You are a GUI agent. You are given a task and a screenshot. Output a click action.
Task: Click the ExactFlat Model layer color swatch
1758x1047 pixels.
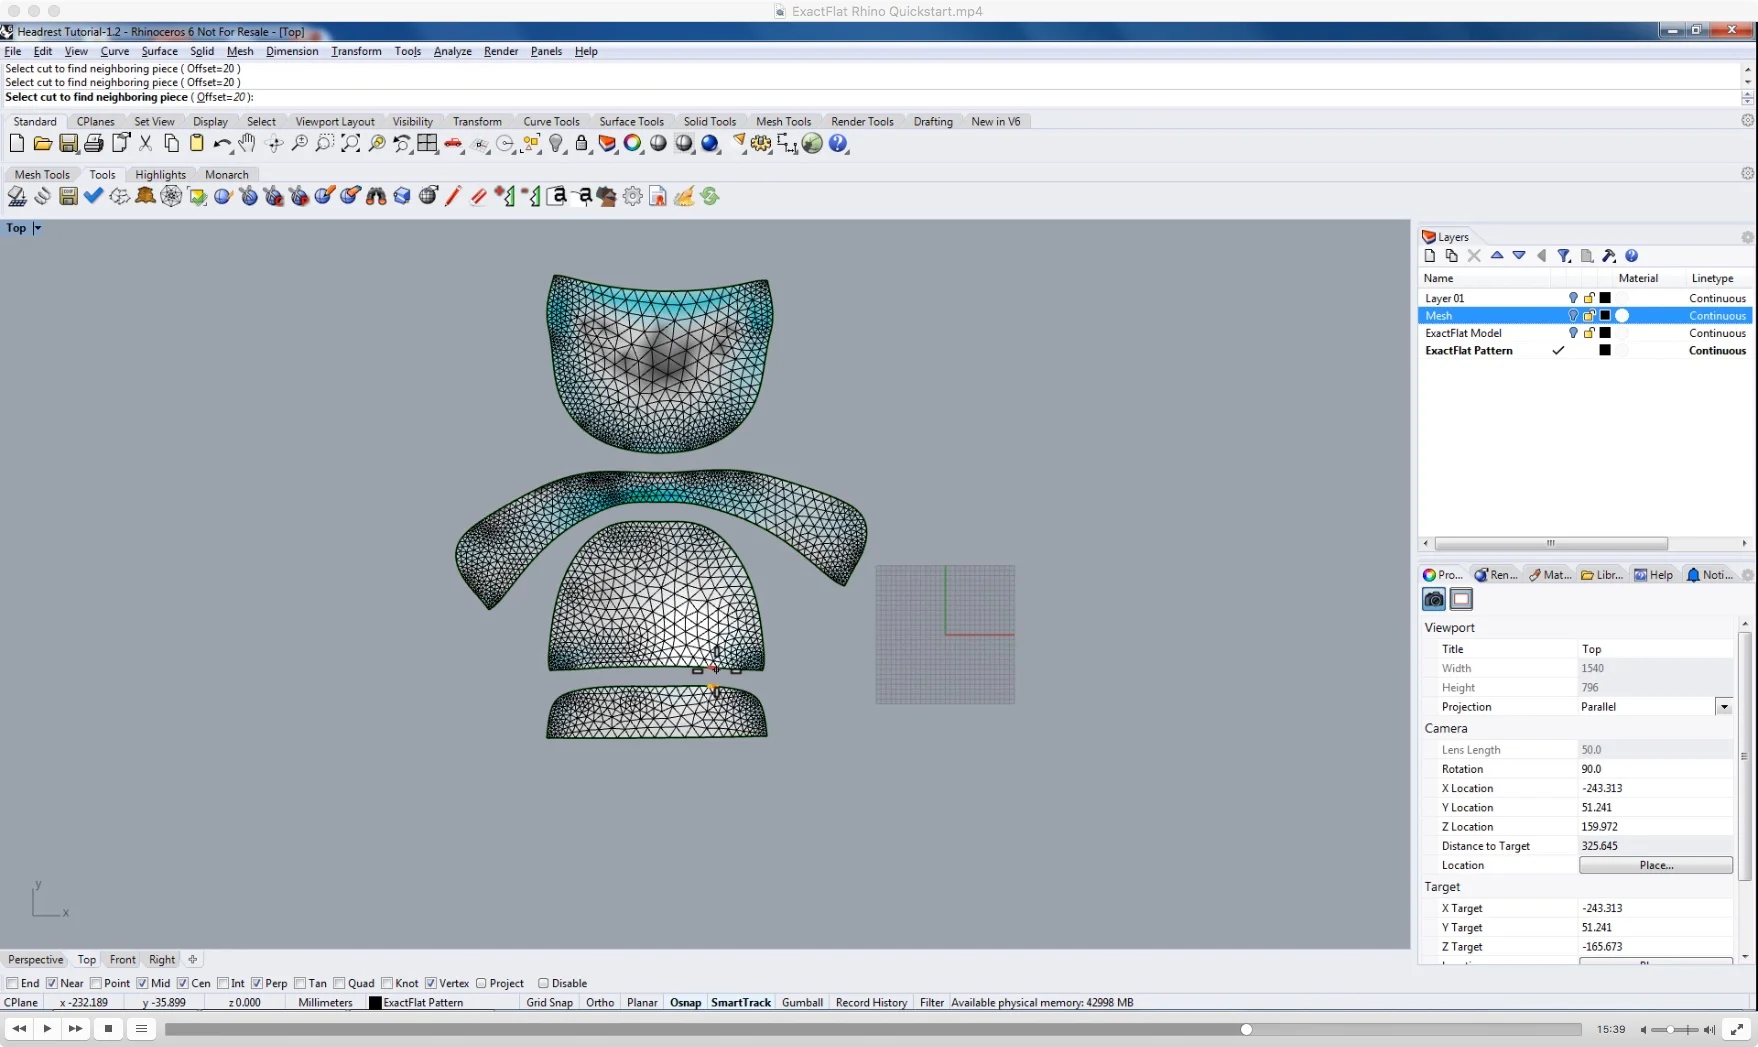click(x=1605, y=333)
